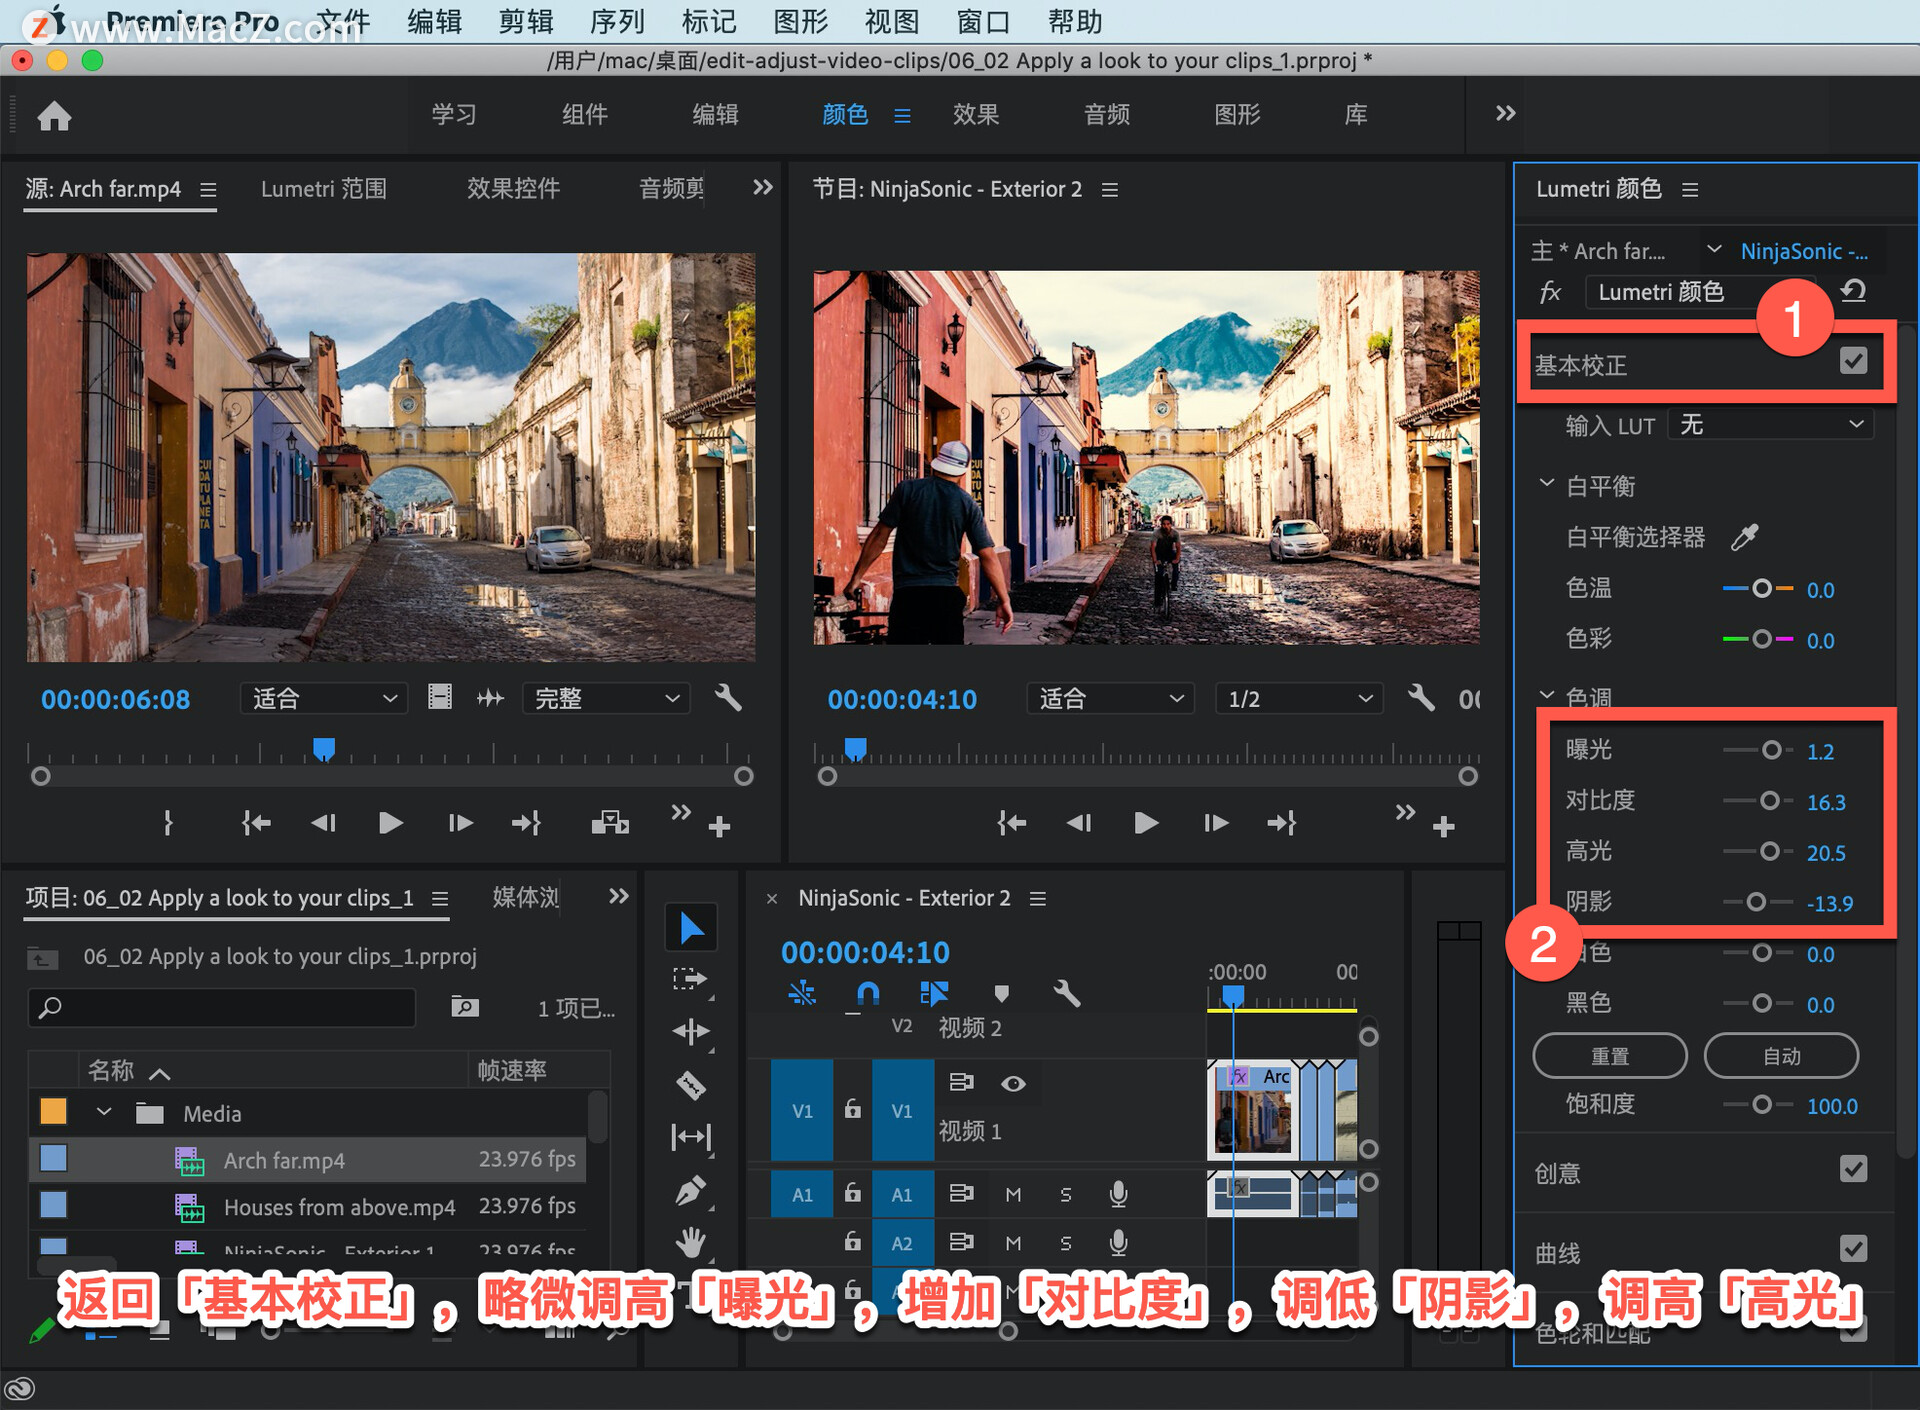The width and height of the screenshot is (1920, 1410).
Task: Reset the Lumetri Color effect
Action: (1853, 291)
